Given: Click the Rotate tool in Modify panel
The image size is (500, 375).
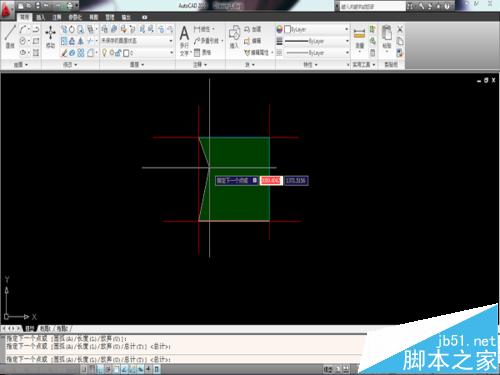Looking at the screenshot, I should click(x=72, y=30).
